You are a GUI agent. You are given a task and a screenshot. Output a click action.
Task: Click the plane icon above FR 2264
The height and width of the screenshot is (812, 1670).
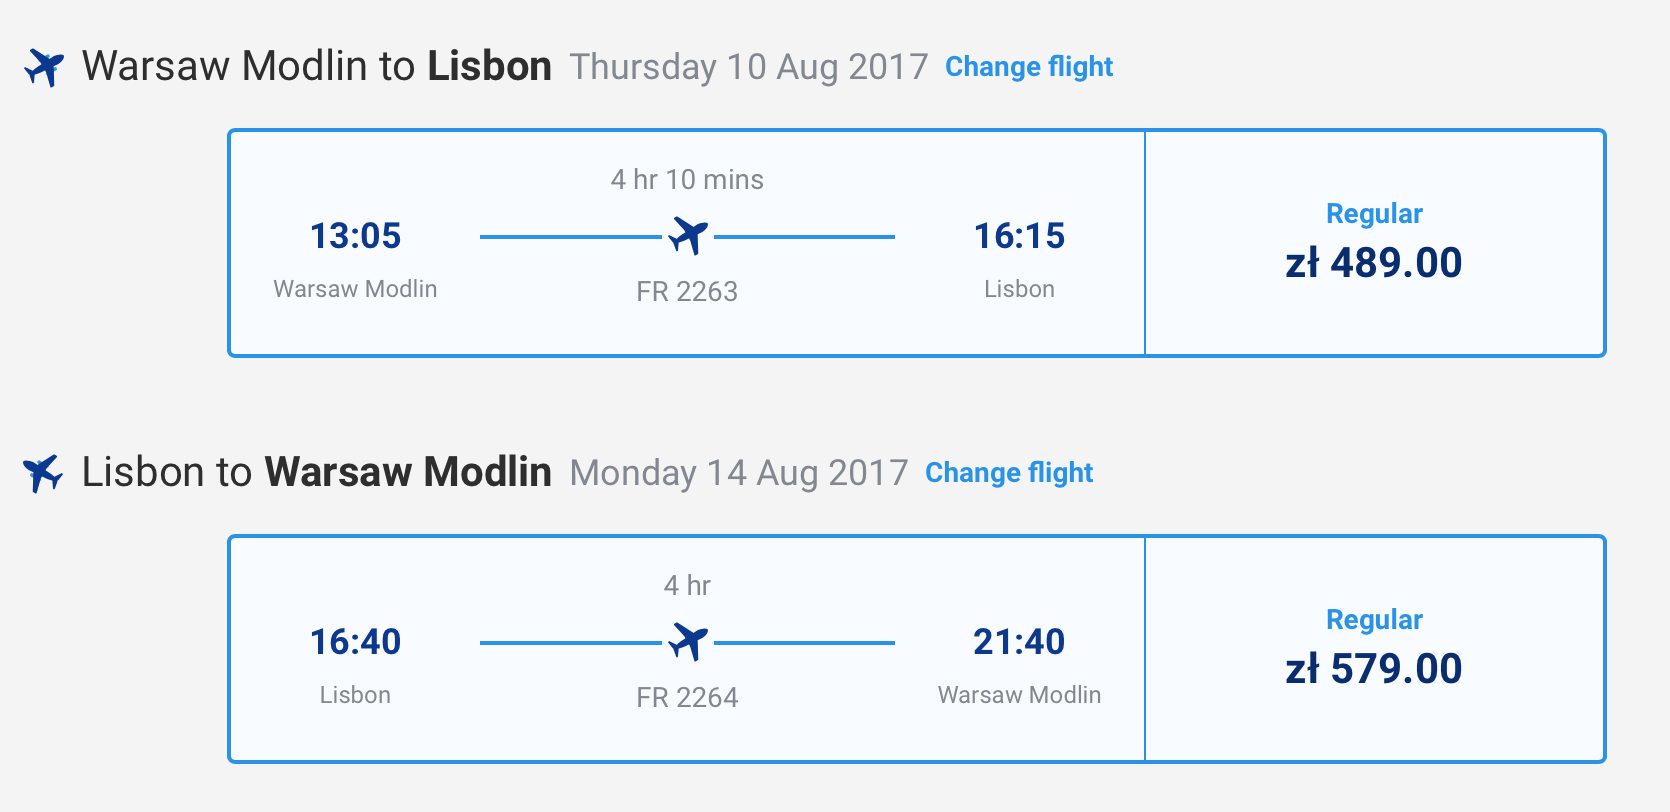688,642
